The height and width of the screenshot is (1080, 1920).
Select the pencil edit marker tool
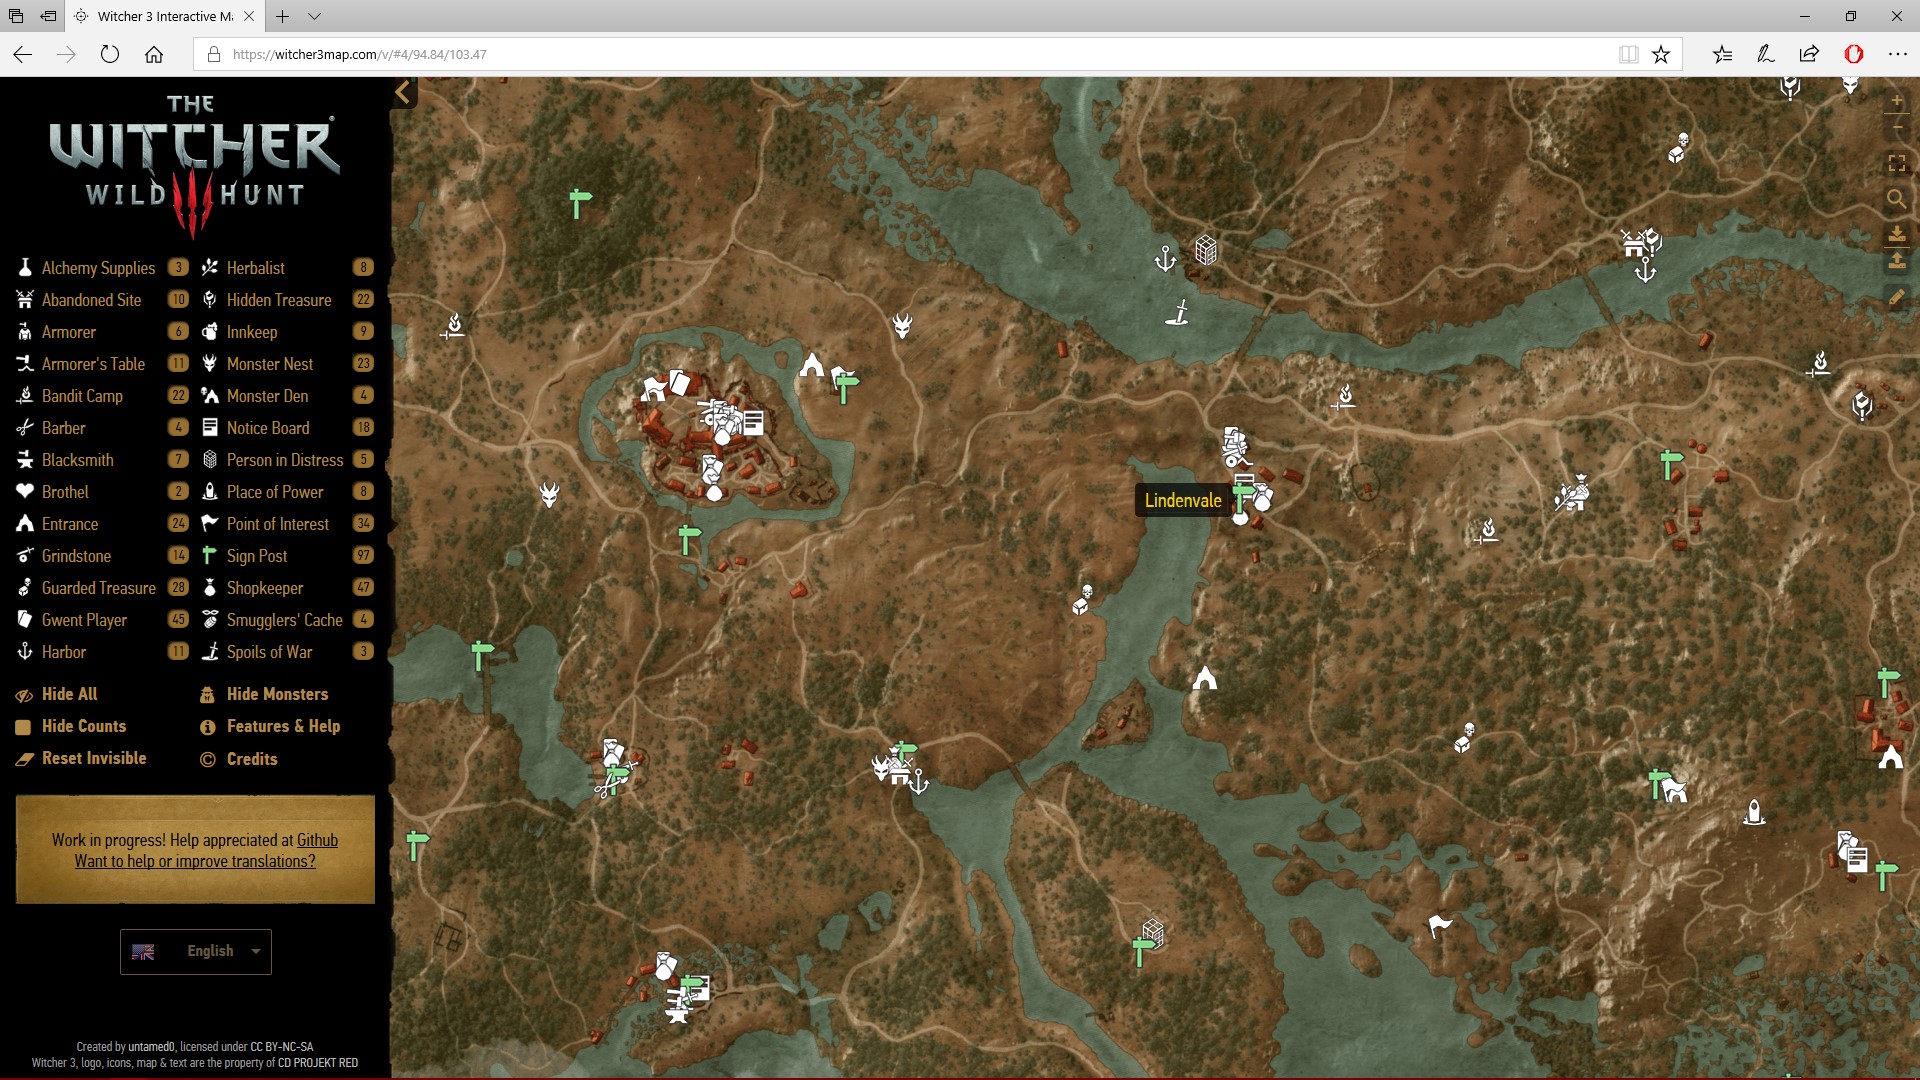click(1896, 297)
